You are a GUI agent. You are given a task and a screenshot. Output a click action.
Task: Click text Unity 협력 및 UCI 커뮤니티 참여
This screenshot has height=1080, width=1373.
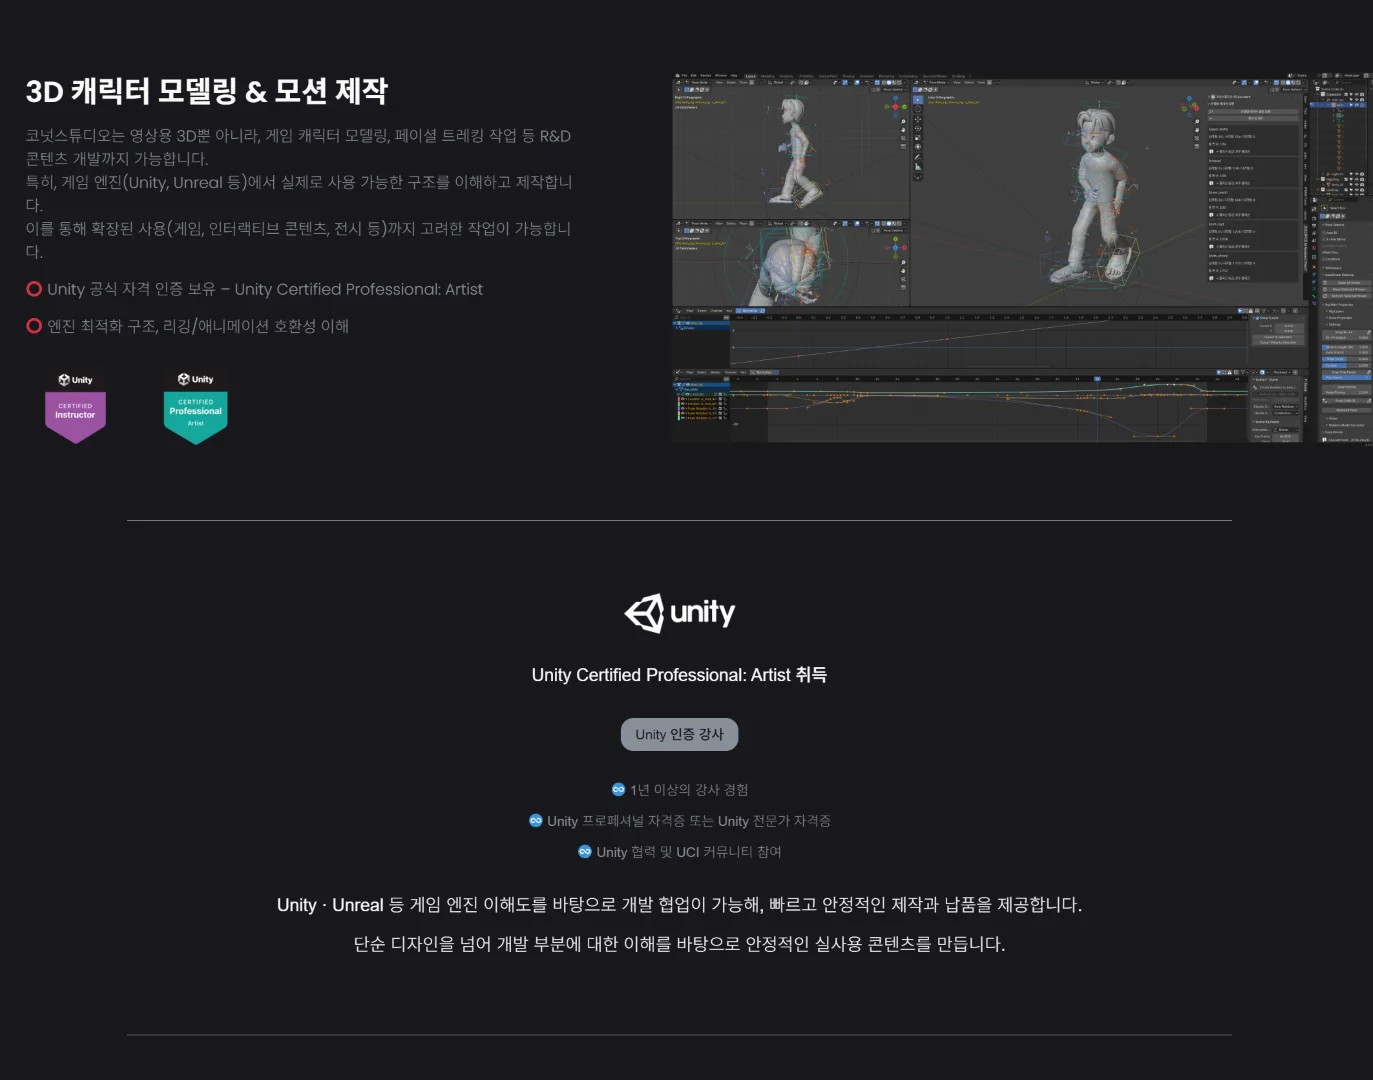[689, 851]
